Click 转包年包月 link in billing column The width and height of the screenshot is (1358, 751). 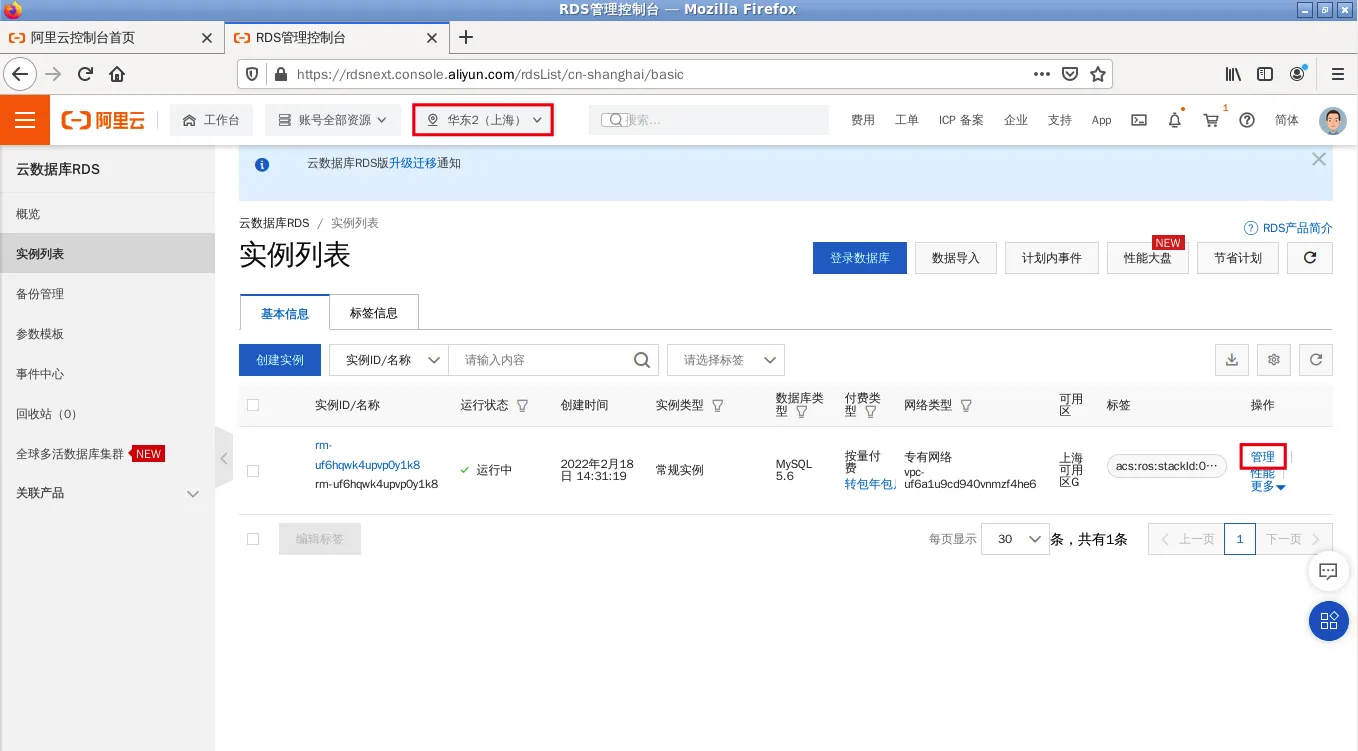click(870, 485)
